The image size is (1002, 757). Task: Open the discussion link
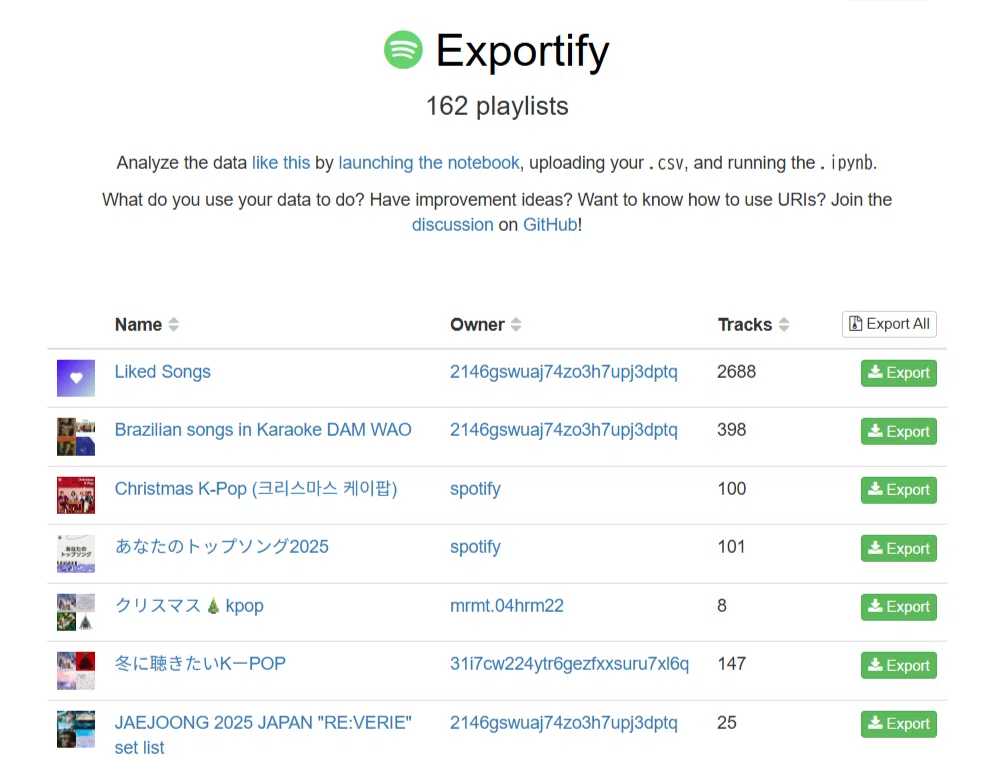pos(452,225)
